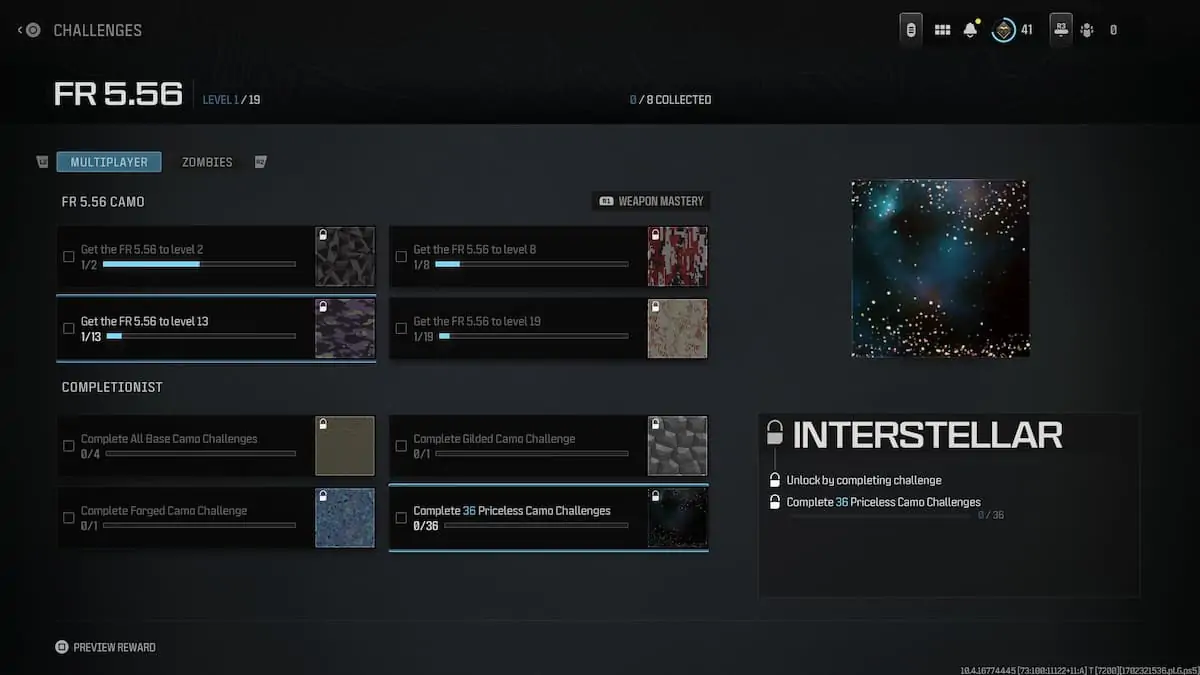Screen dimensions: 1200x675
Task: Tick checkbox for Complete Gilded Camo Challenge
Action: click(401, 446)
